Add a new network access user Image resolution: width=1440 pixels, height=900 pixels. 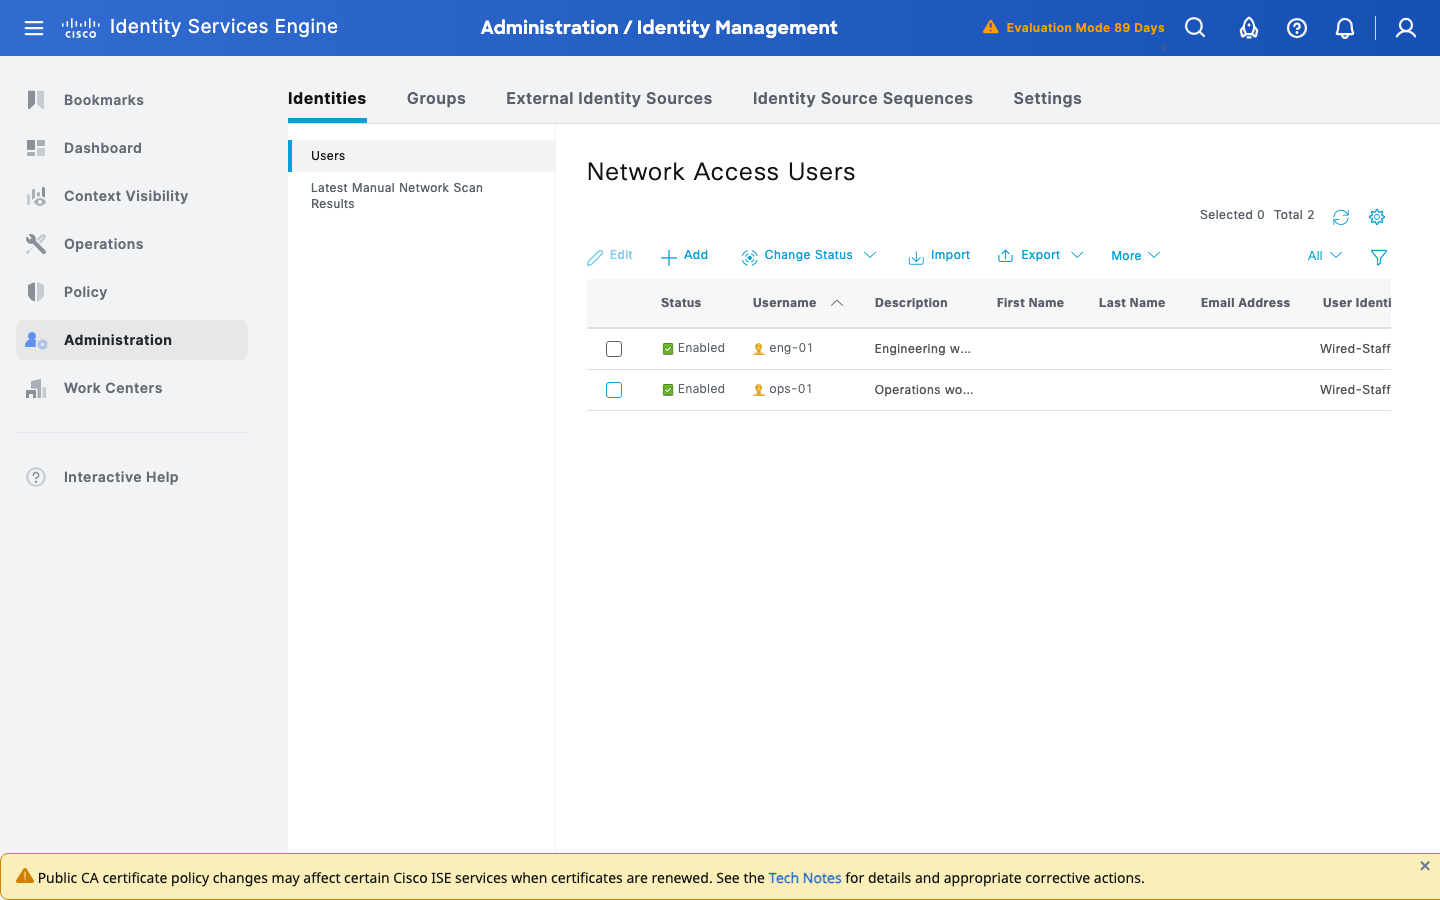click(684, 256)
